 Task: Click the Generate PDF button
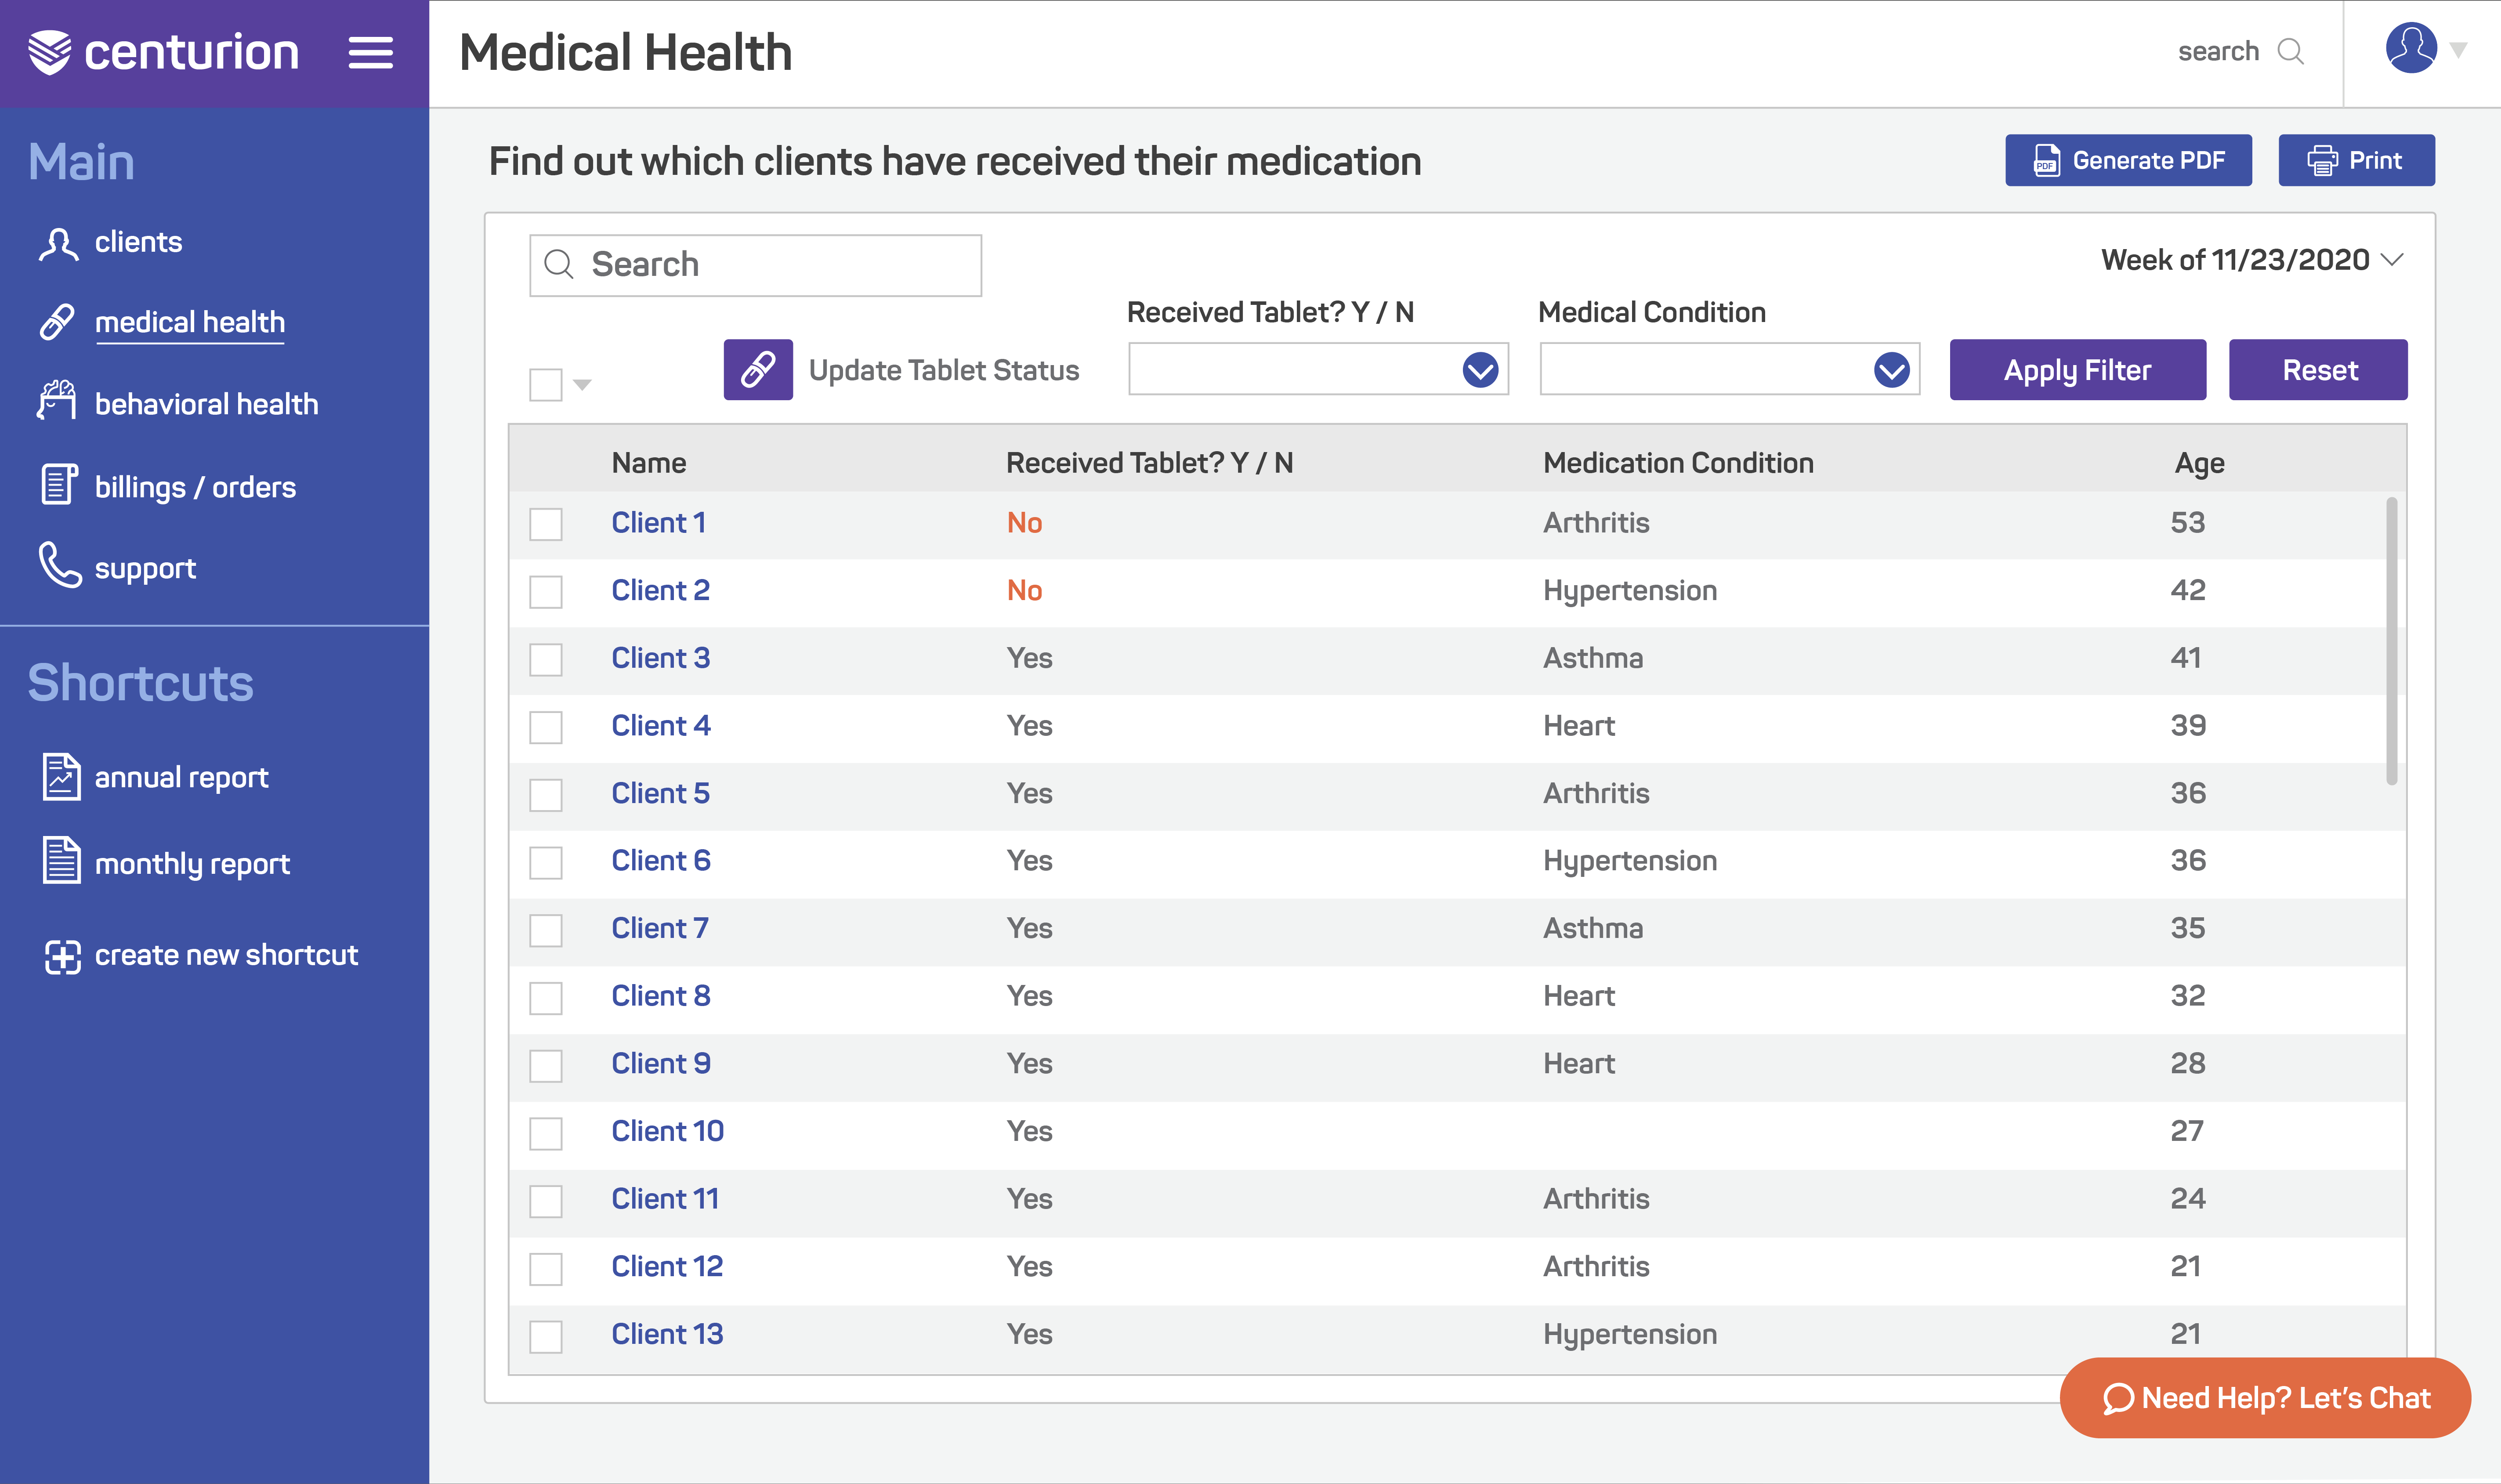[x=2128, y=160]
